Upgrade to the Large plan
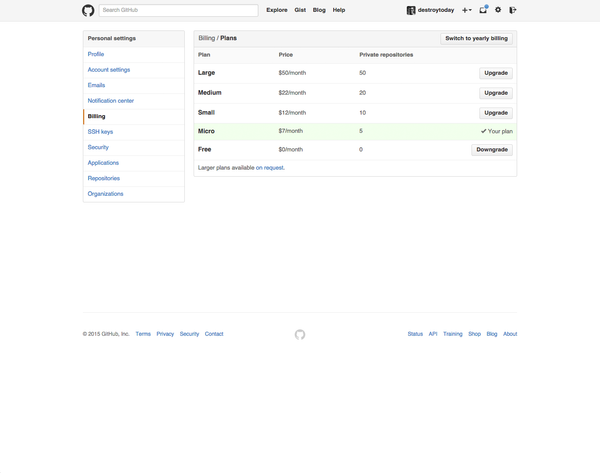Screen dimensions: 600x473 point(496,73)
